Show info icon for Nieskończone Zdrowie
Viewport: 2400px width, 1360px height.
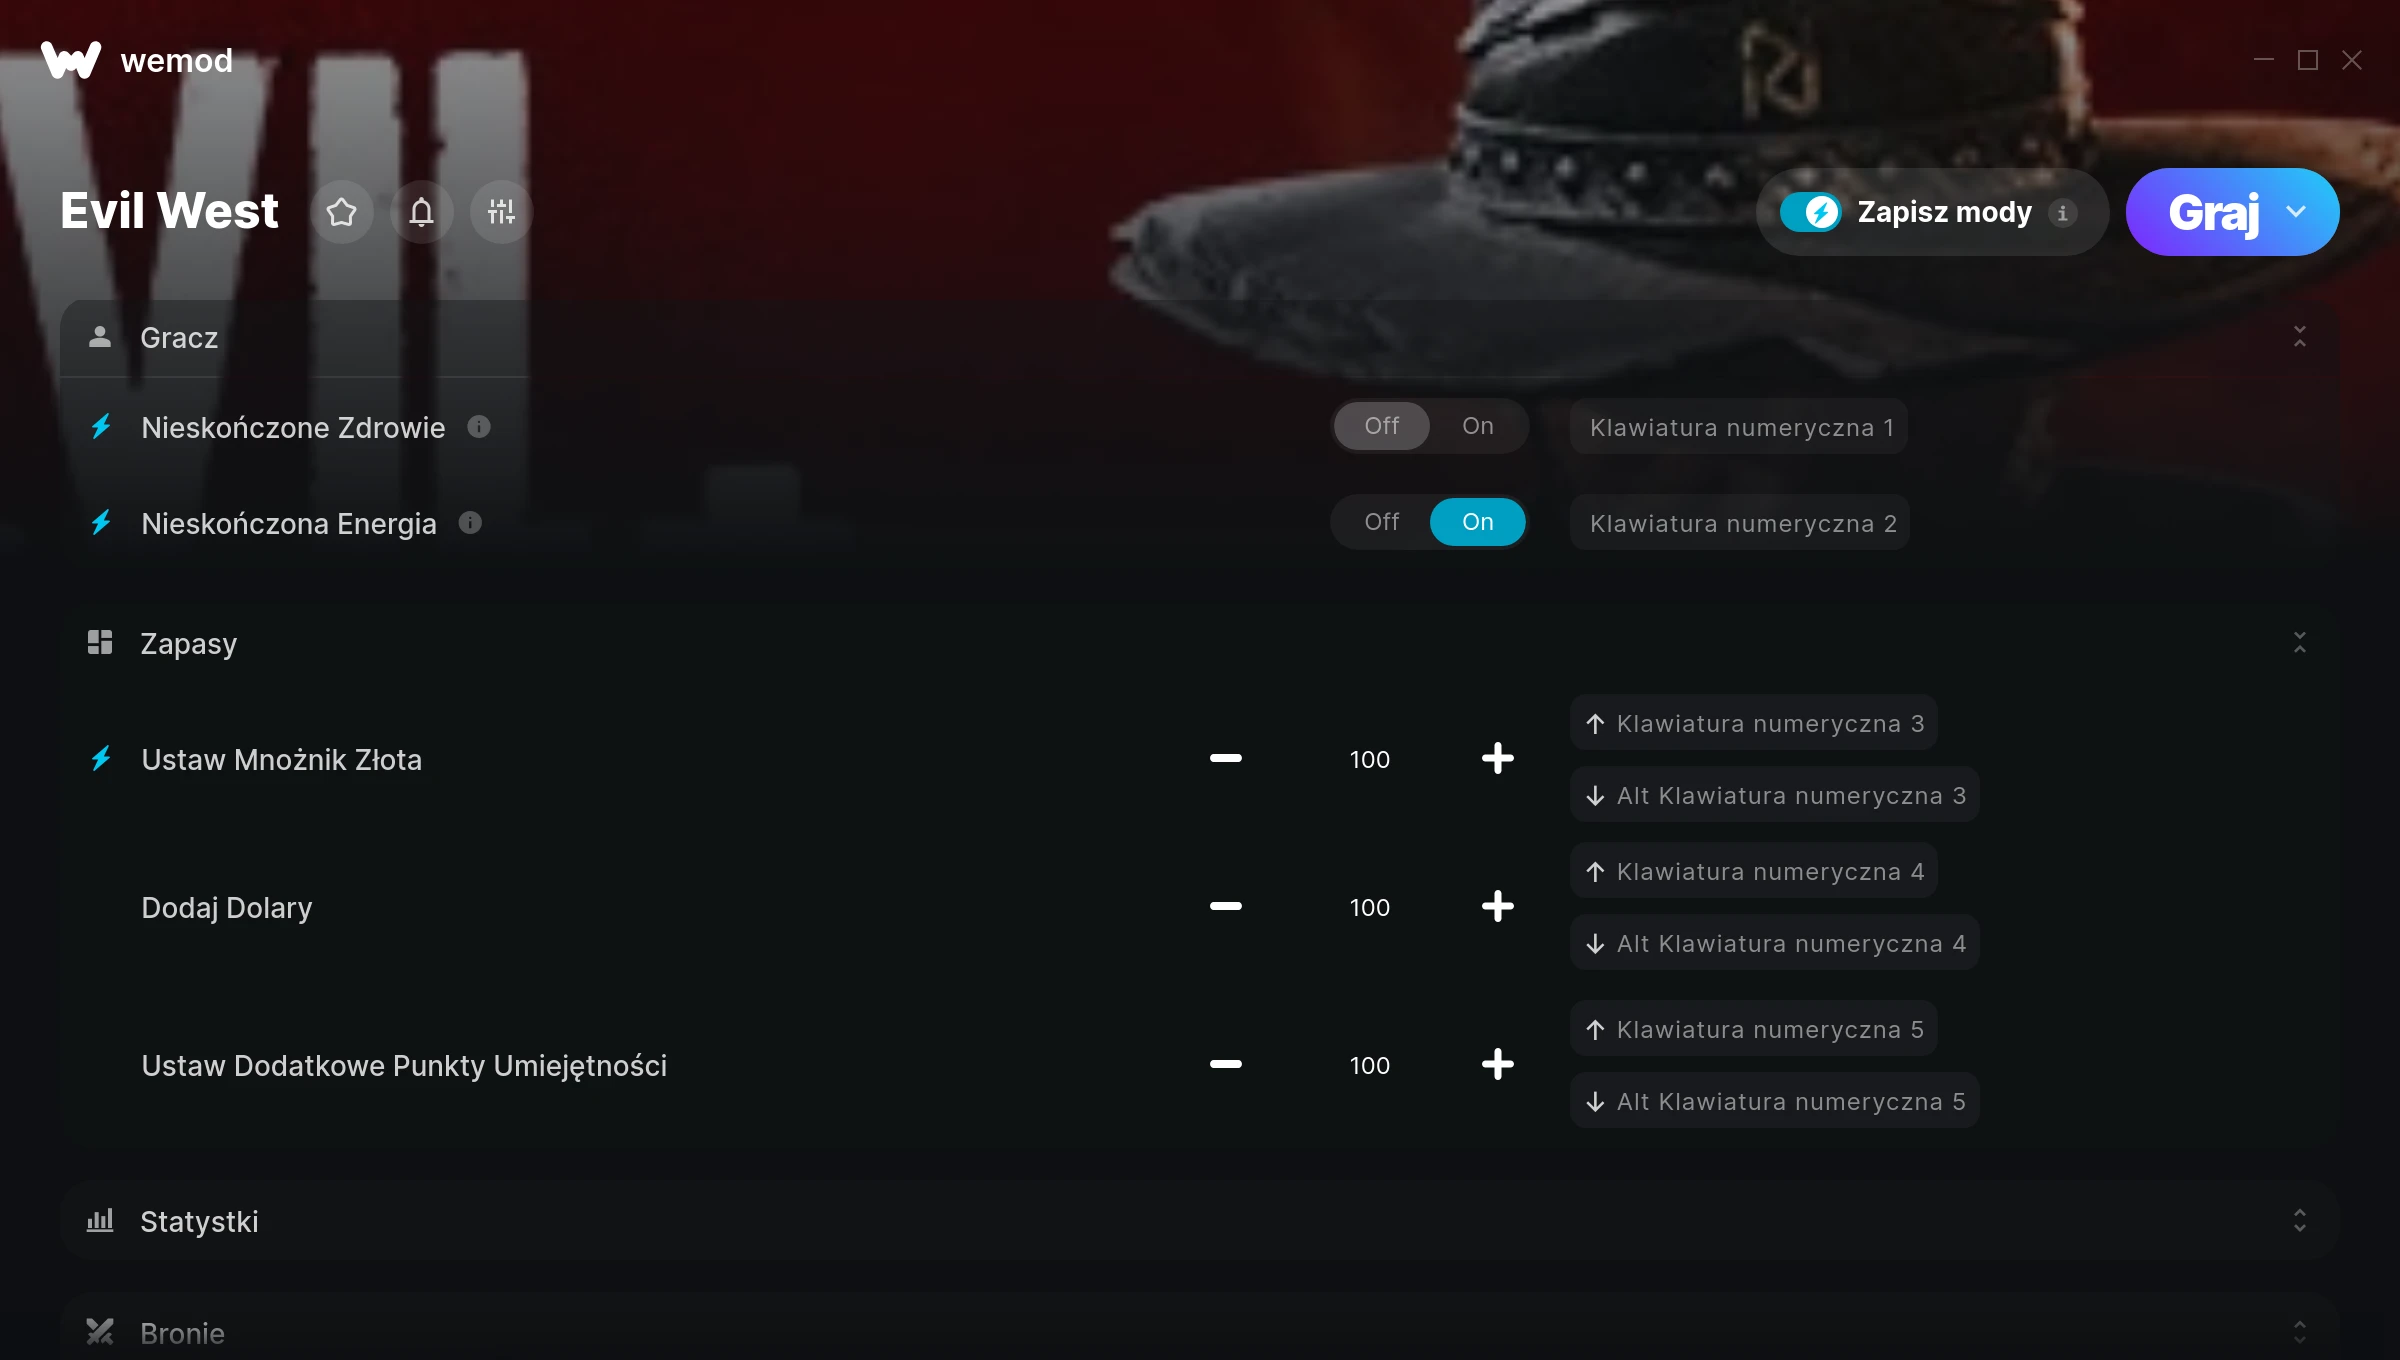(479, 427)
